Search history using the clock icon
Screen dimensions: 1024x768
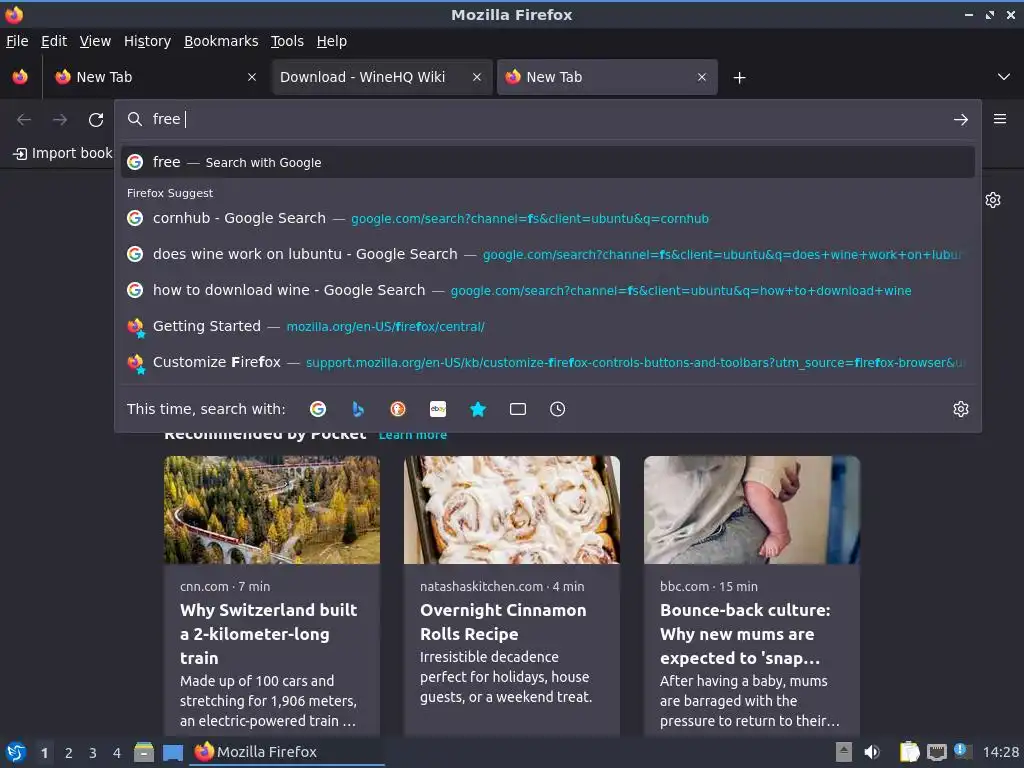click(x=558, y=409)
